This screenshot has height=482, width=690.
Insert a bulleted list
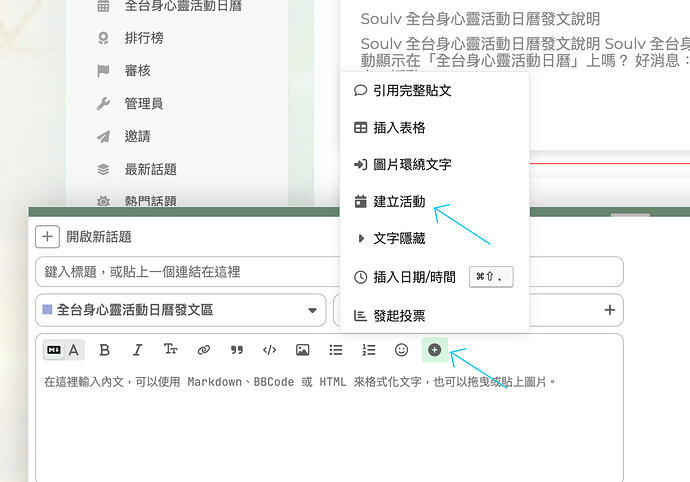pyautogui.click(x=336, y=350)
